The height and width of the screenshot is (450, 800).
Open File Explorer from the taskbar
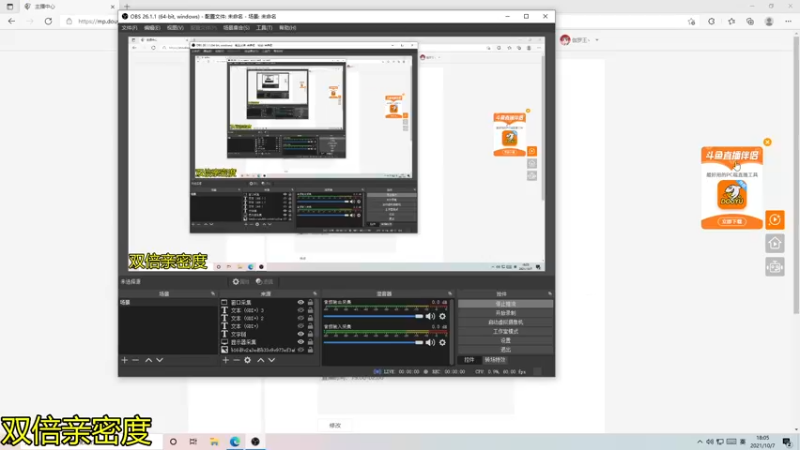(214, 441)
